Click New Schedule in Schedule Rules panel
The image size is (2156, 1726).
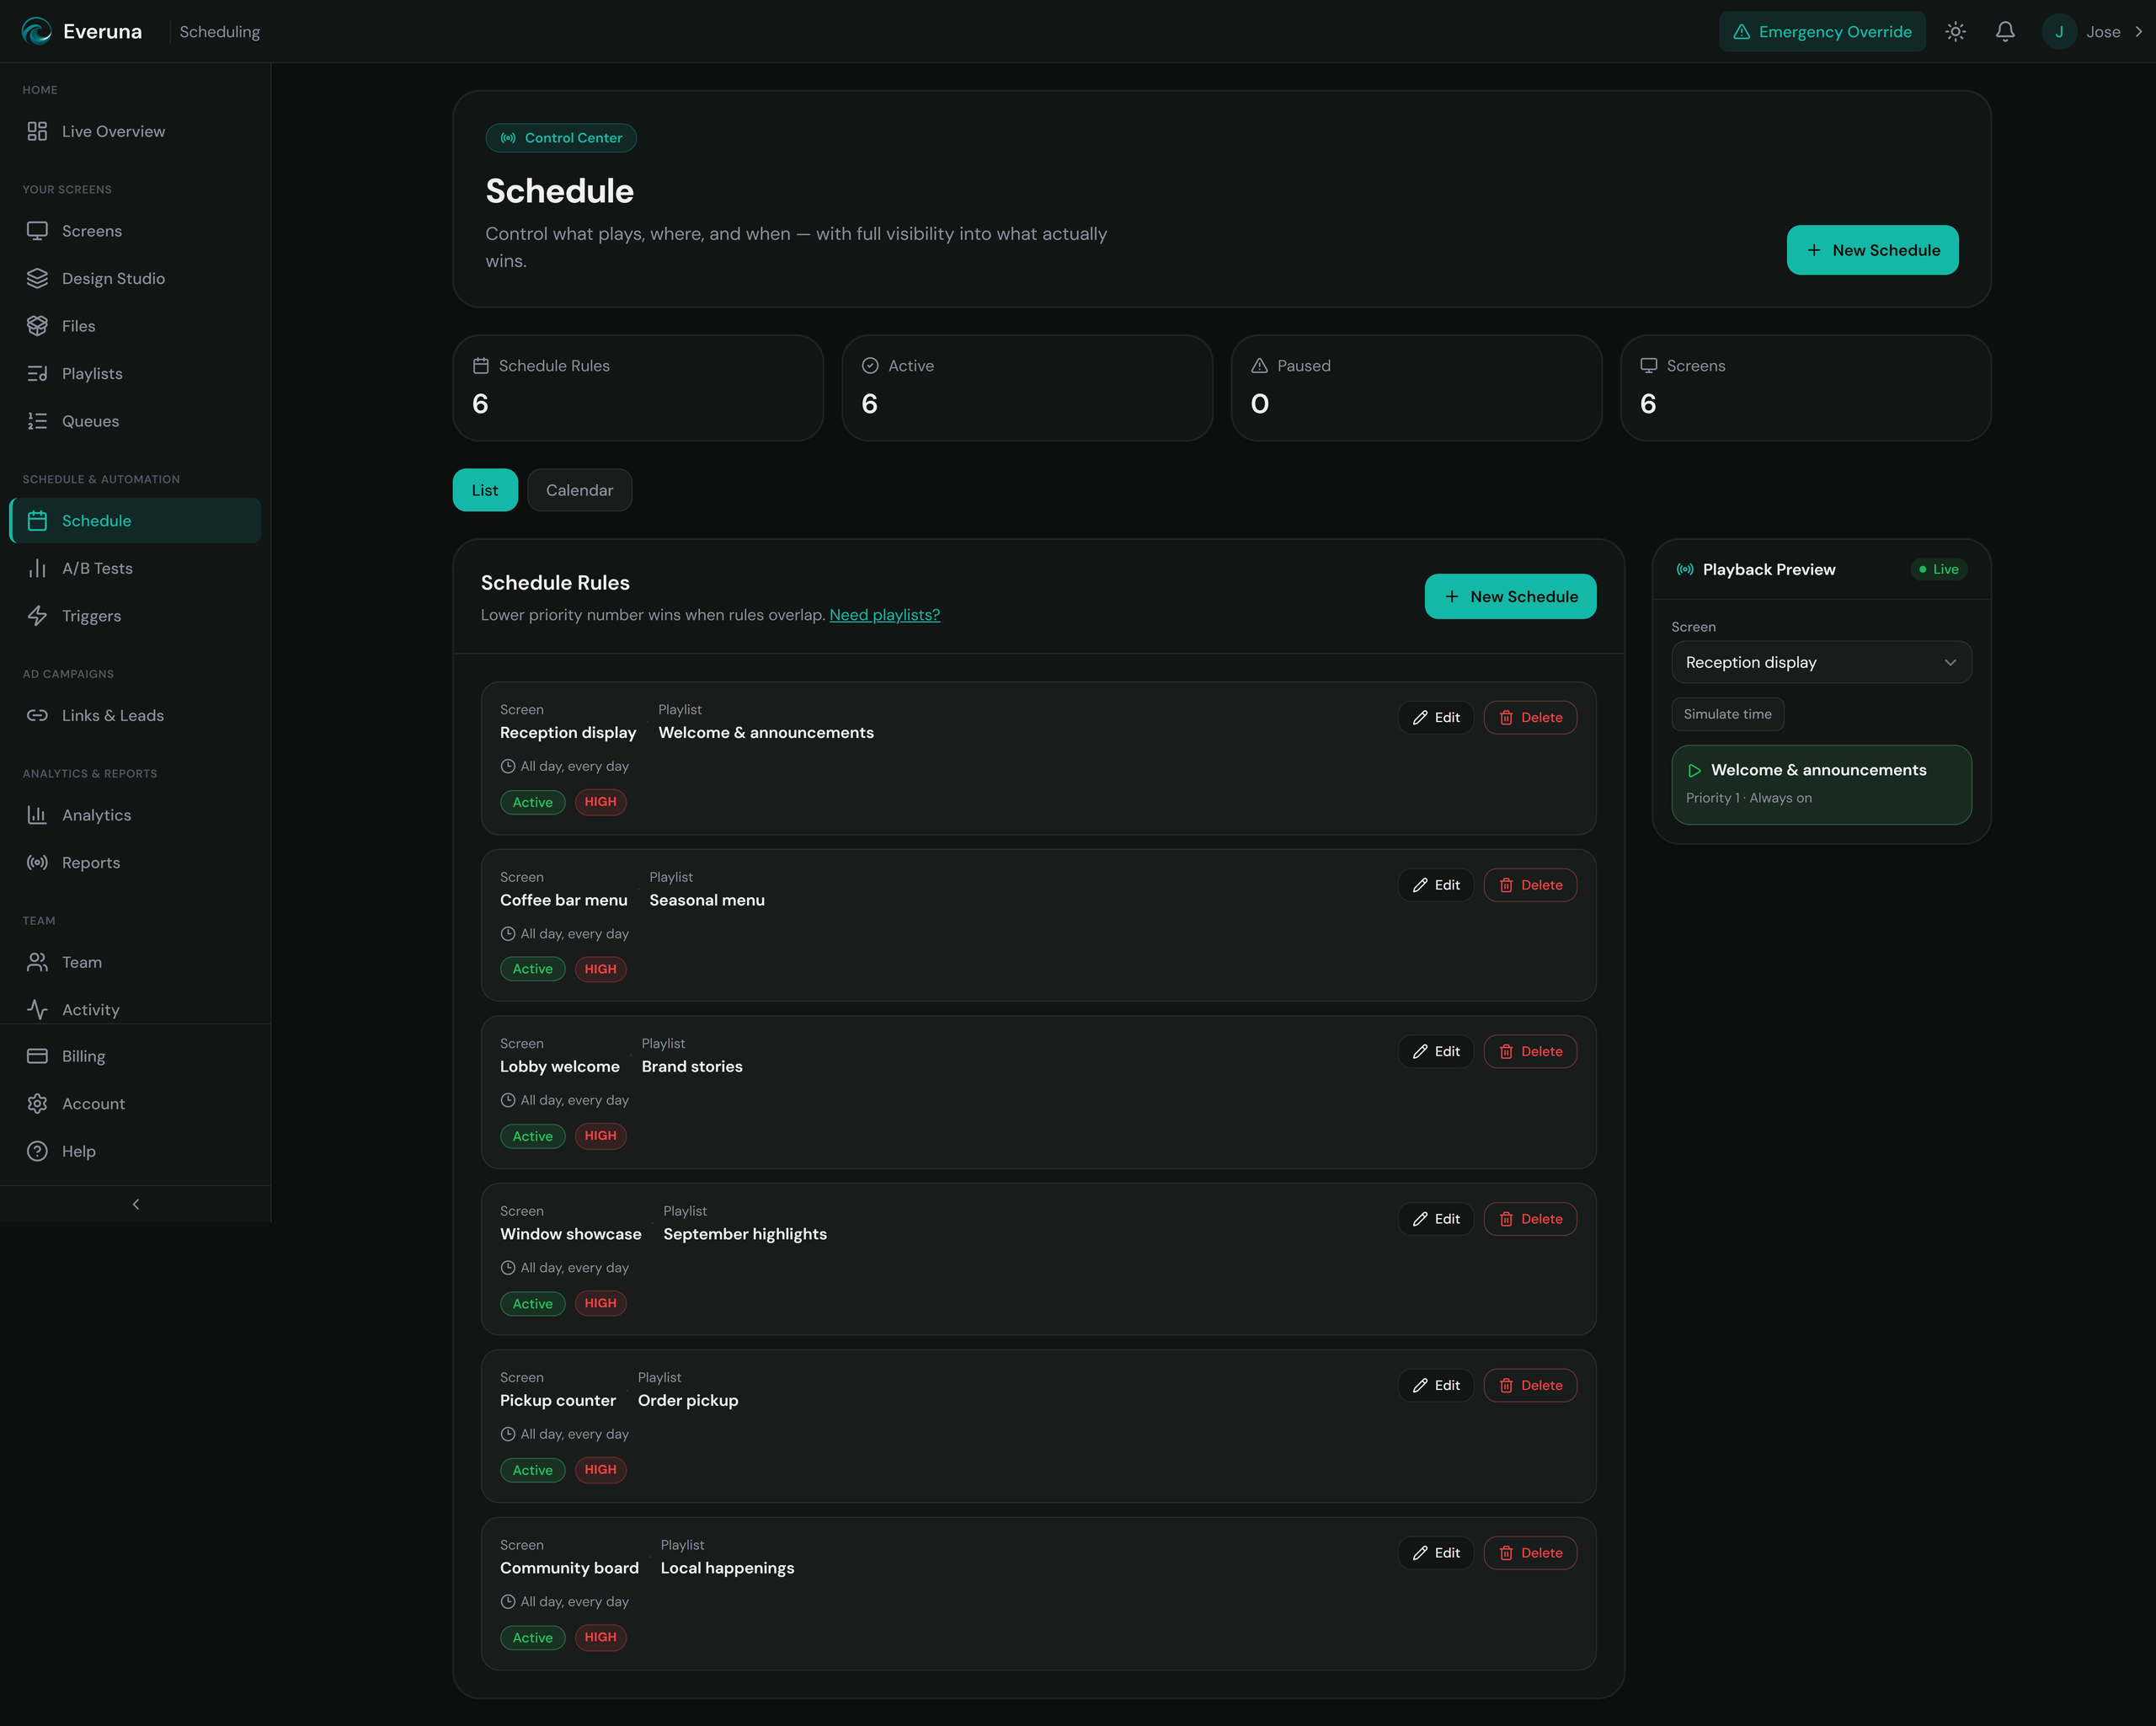(x=1510, y=596)
